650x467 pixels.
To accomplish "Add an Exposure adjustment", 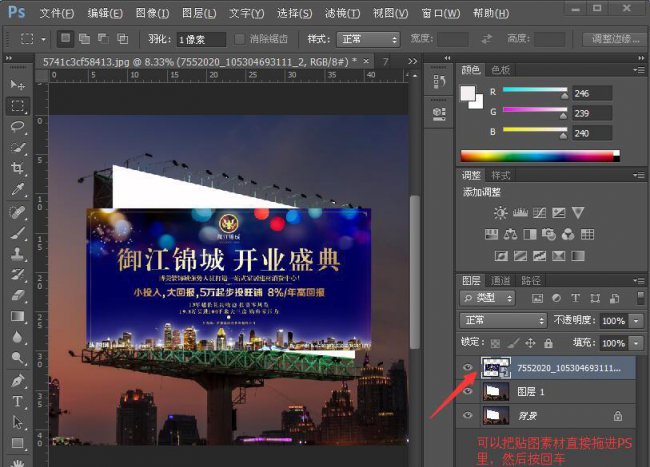I will click(x=558, y=213).
